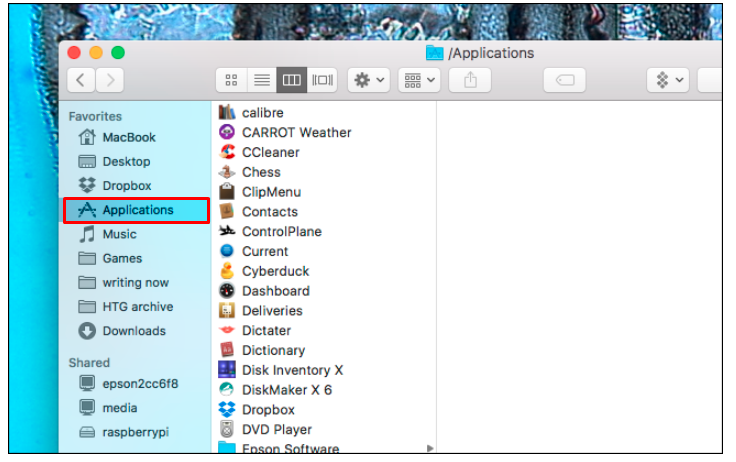Open the Dropbox toolbar dropdown

coord(668,80)
